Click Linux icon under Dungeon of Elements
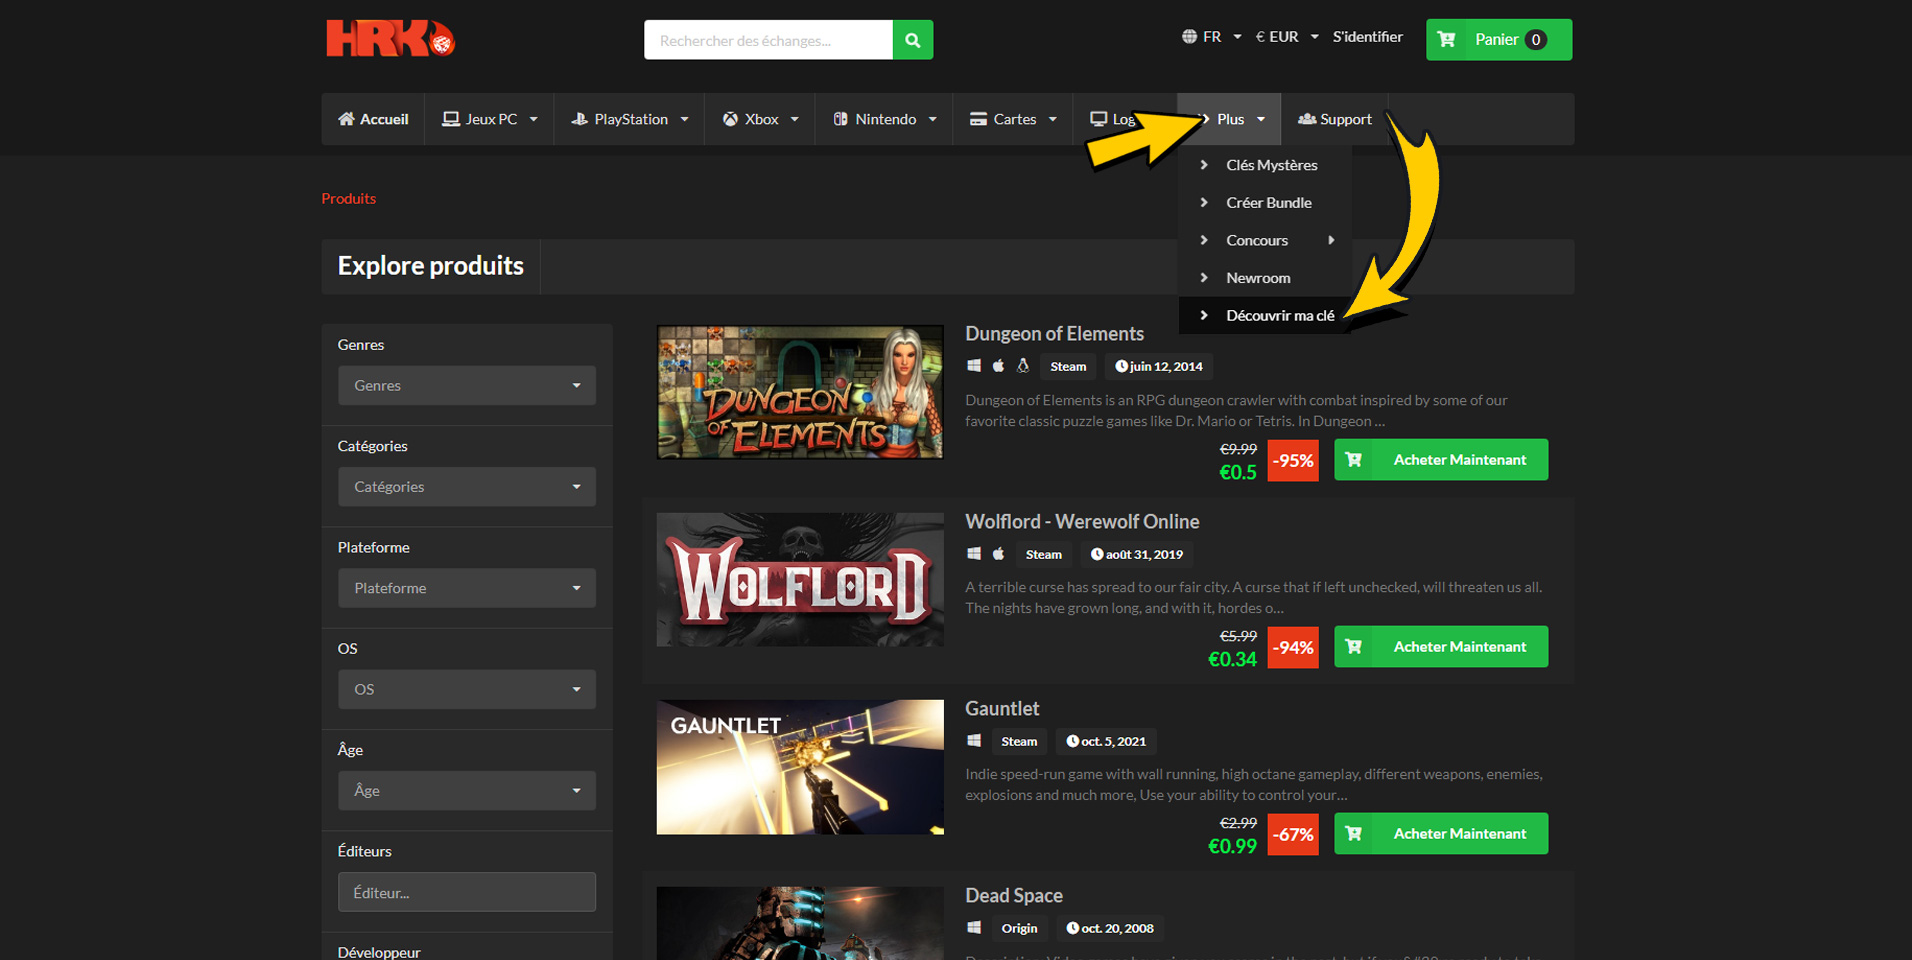The image size is (1912, 960). [x=1023, y=366]
